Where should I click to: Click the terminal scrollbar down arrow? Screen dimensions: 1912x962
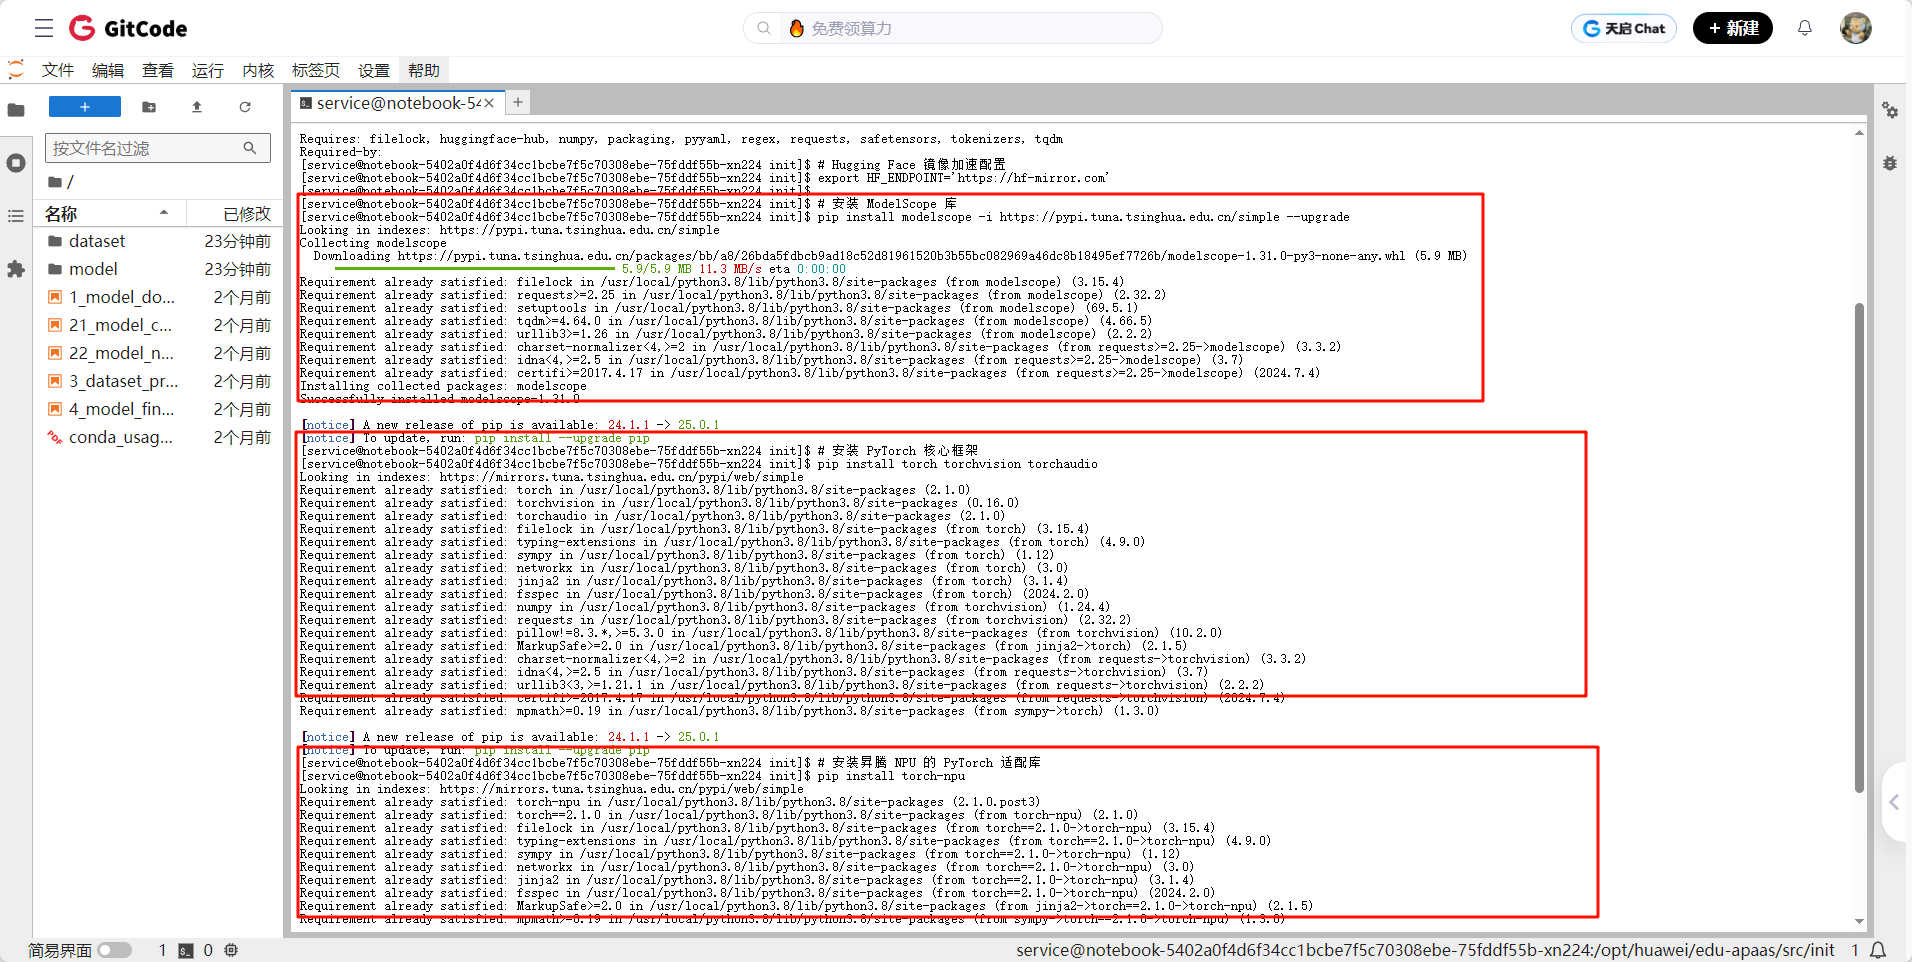coord(1859,921)
